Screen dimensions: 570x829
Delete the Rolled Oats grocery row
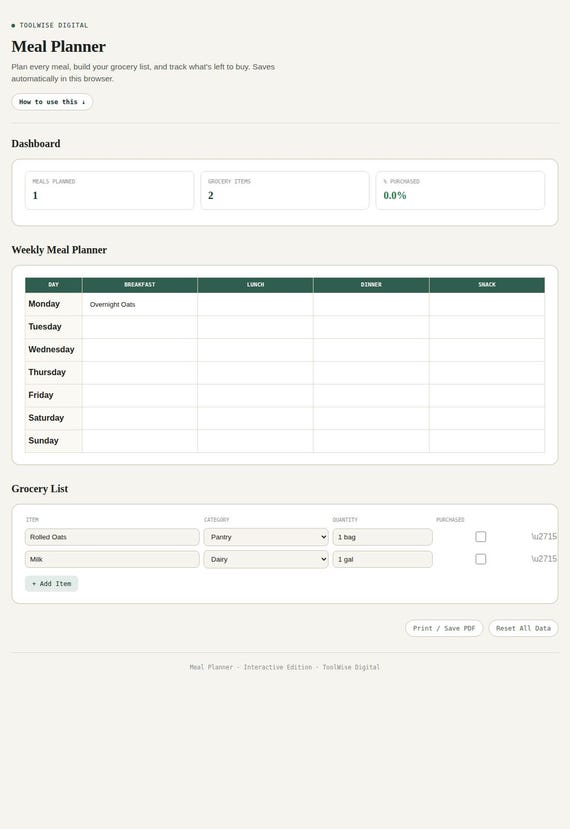click(544, 537)
